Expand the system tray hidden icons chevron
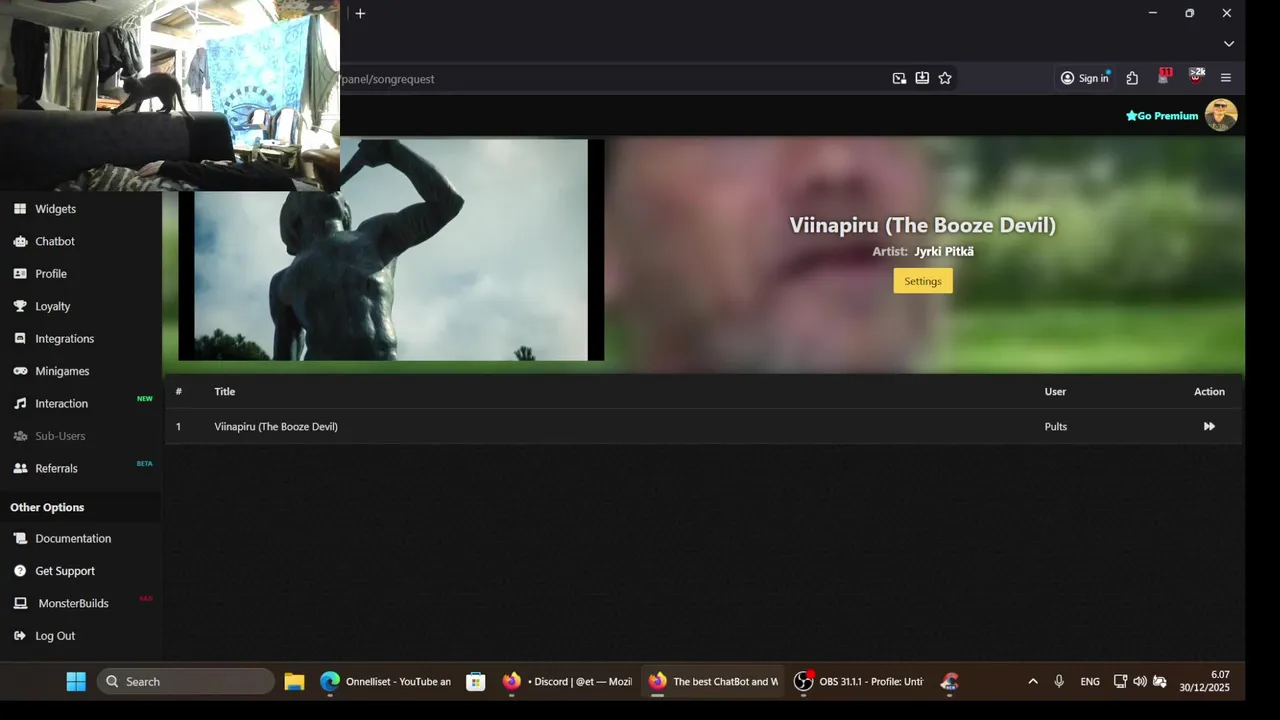Screen dimensions: 1280x720 (x=1033, y=682)
